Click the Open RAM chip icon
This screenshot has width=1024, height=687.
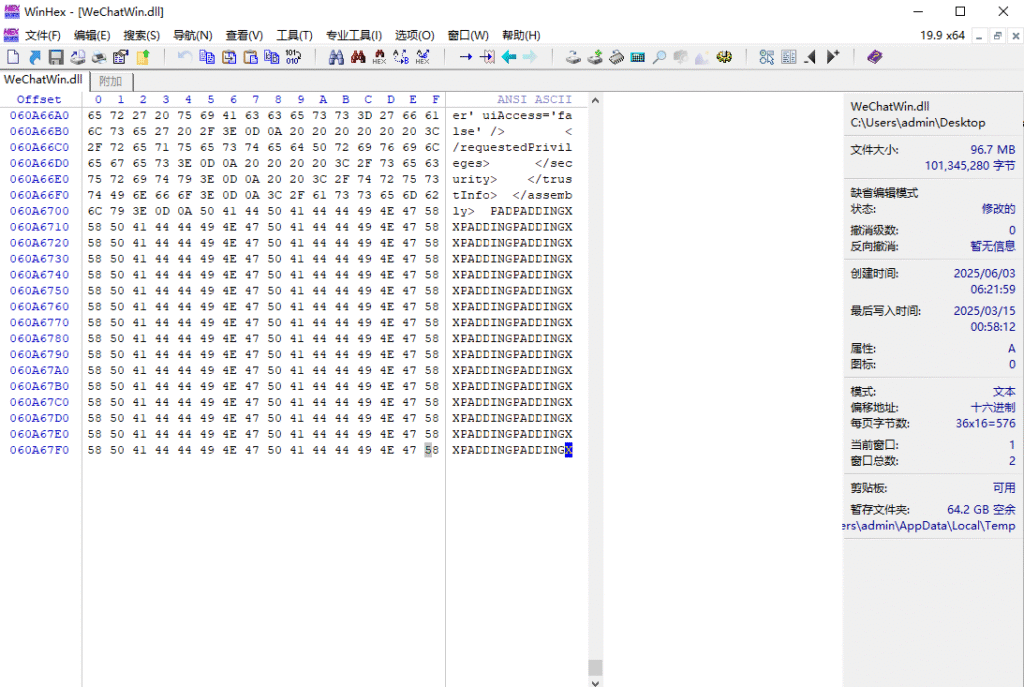tap(616, 57)
